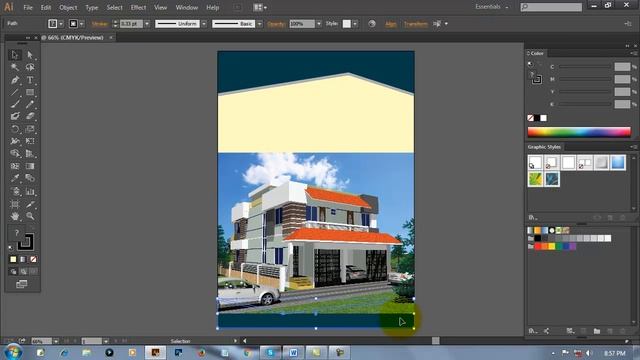The width and height of the screenshot is (640, 360).
Task: Toggle Draw Behind mode
Action: pos(23,271)
